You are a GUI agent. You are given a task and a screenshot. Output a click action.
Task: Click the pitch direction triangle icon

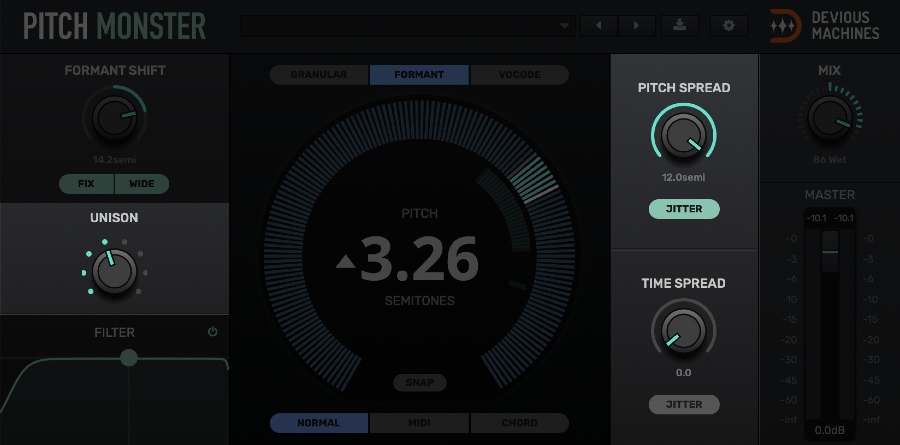(x=345, y=262)
